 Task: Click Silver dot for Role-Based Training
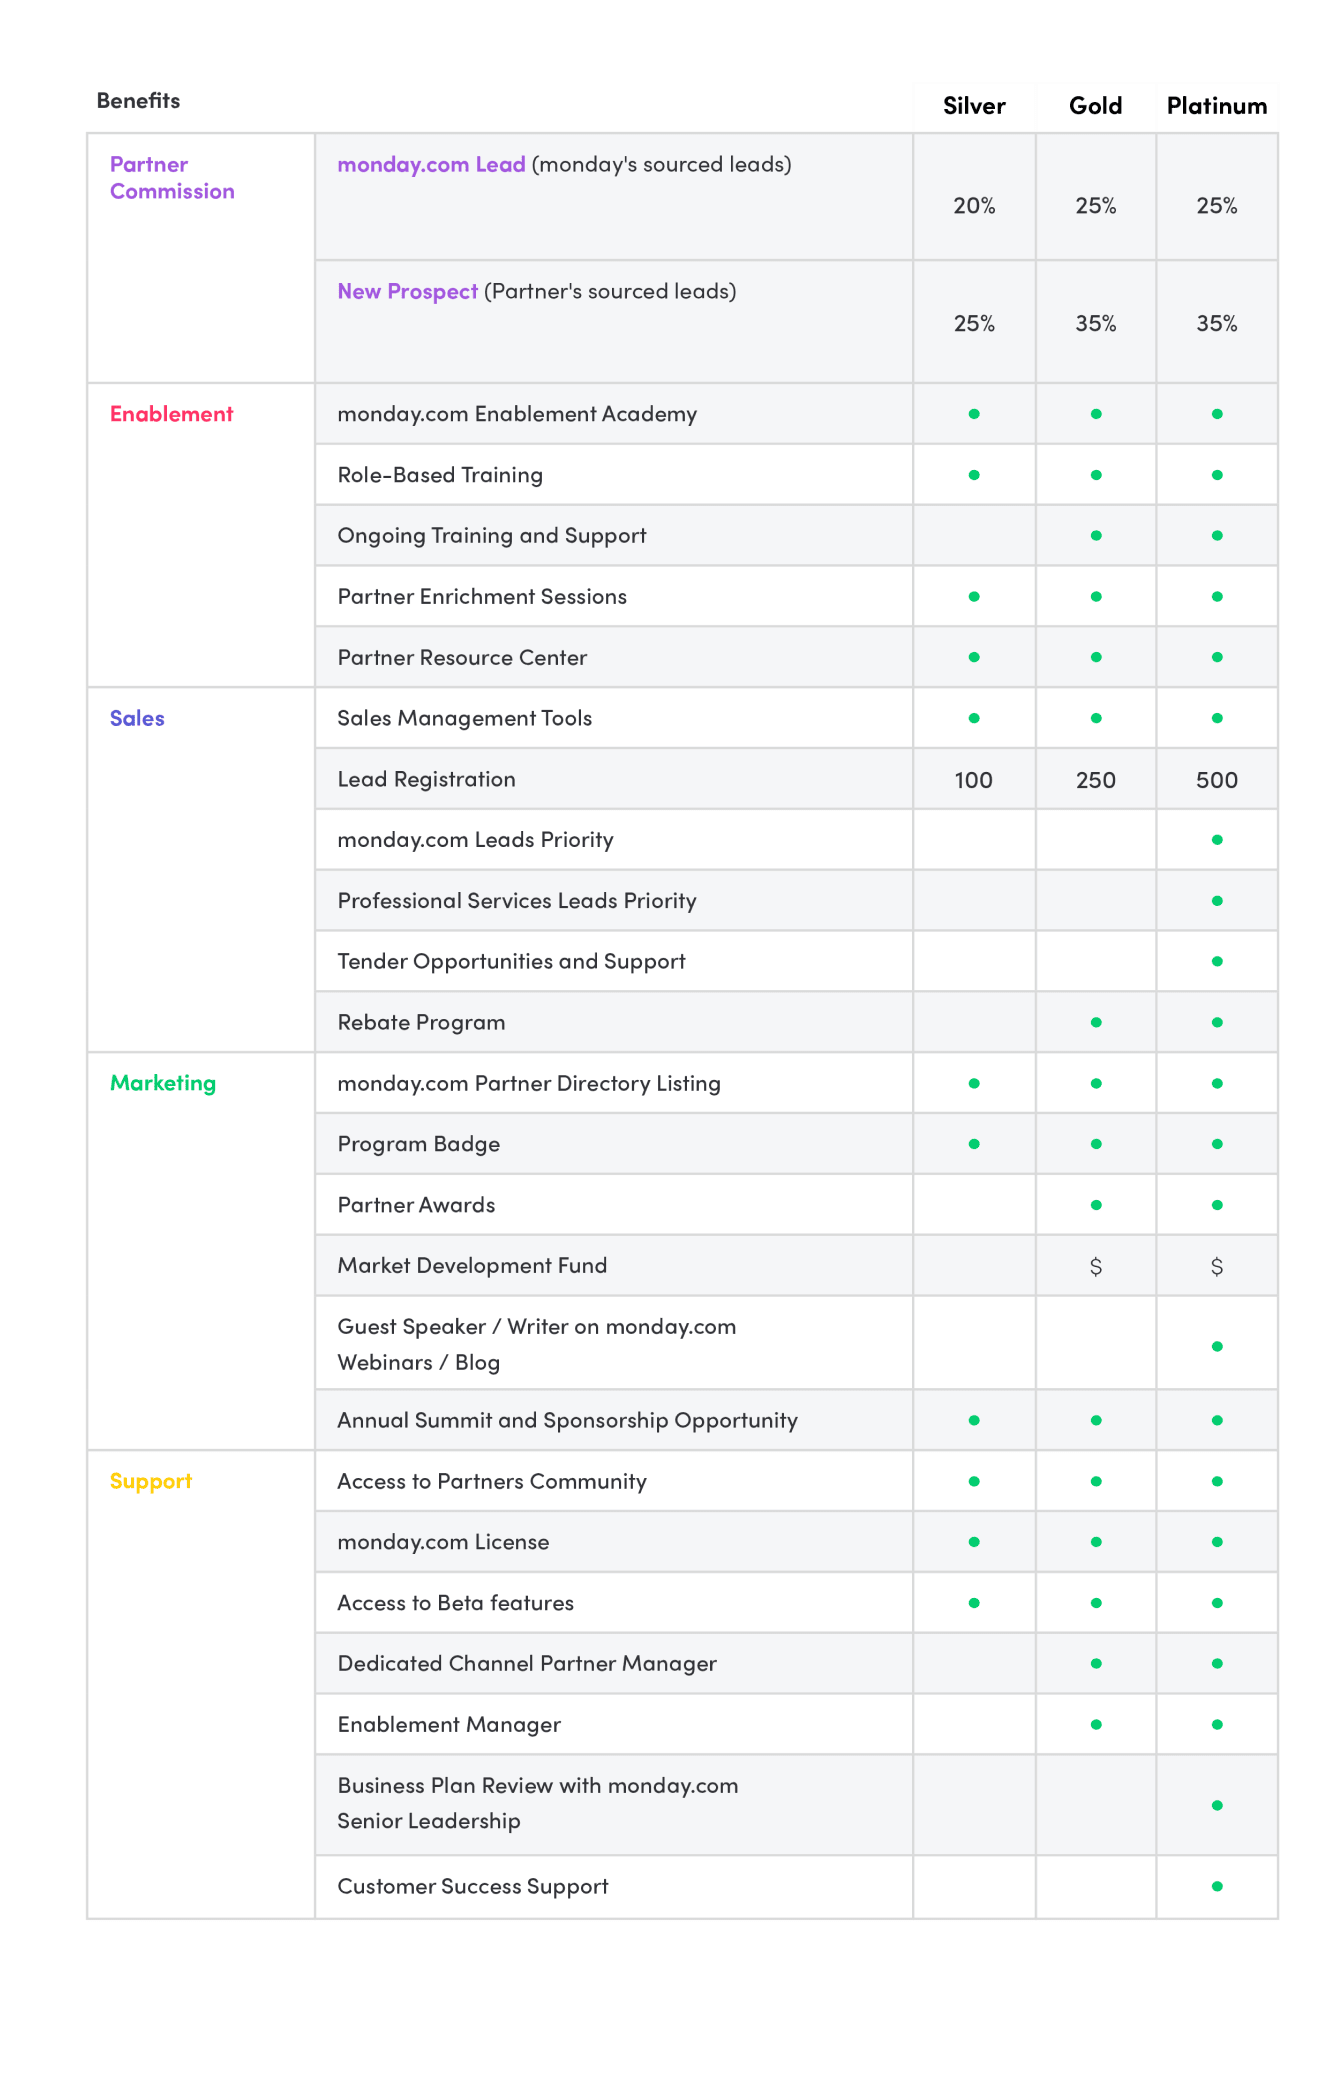tap(974, 475)
